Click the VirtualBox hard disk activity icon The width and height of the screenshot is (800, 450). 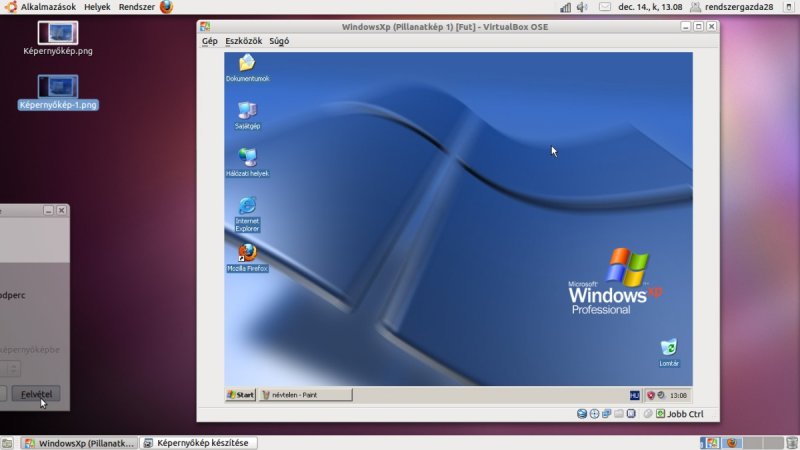(x=582, y=414)
